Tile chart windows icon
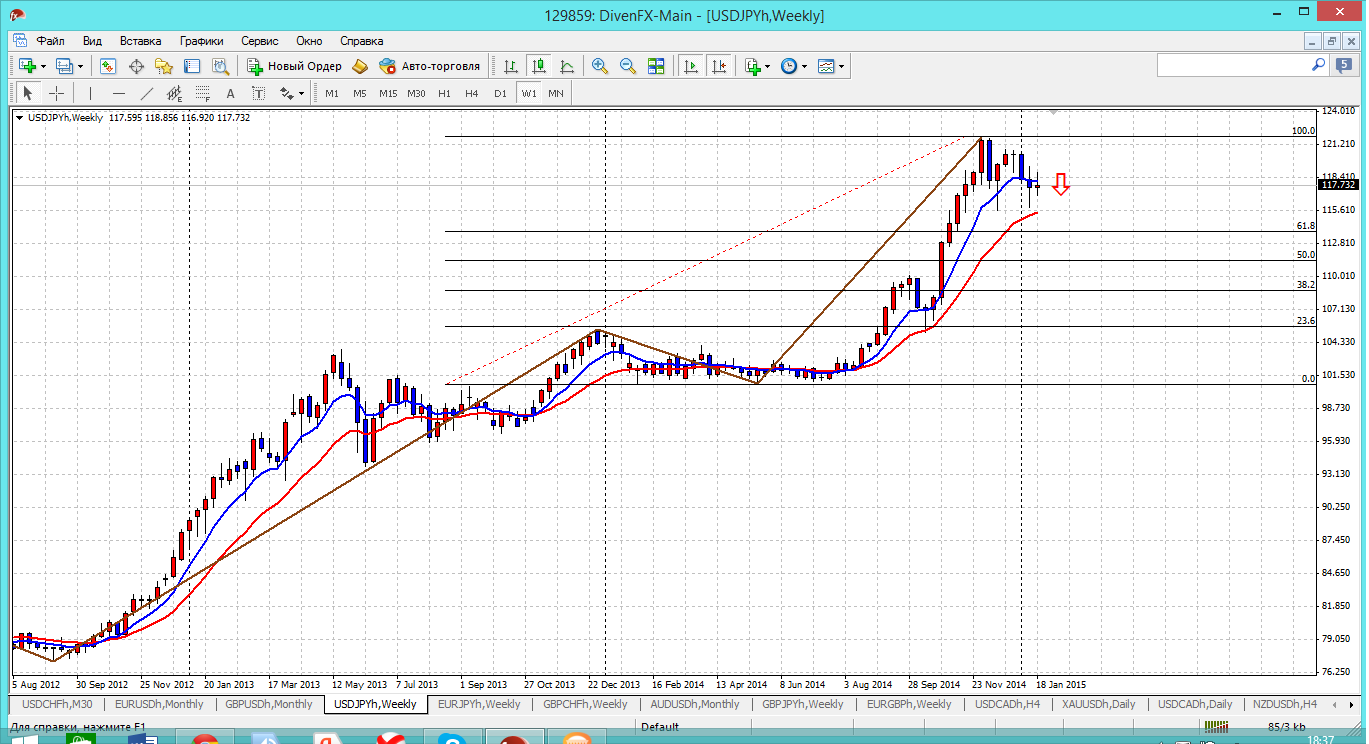 [x=656, y=66]
